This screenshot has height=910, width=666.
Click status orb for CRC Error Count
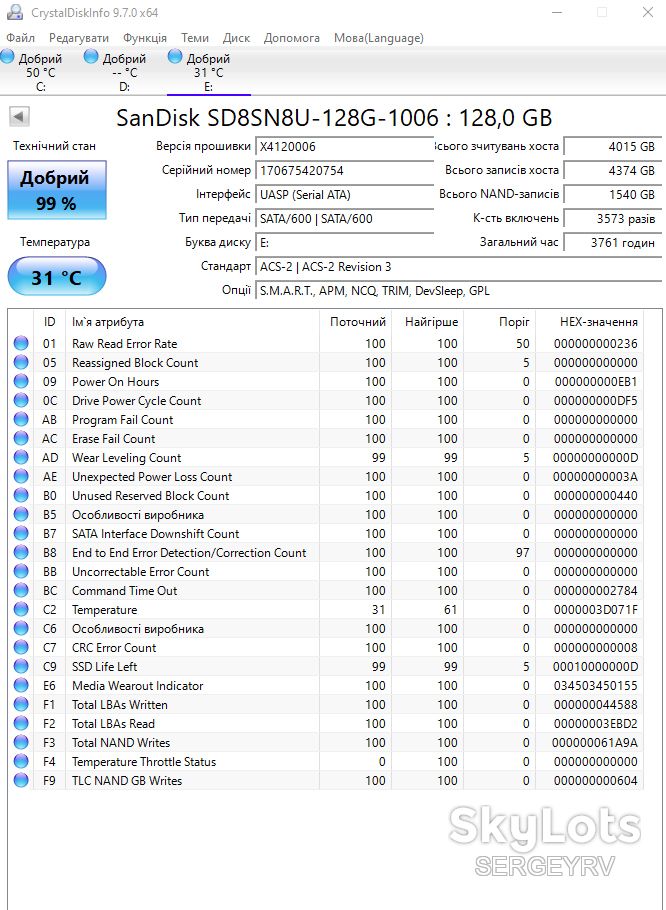21,647
